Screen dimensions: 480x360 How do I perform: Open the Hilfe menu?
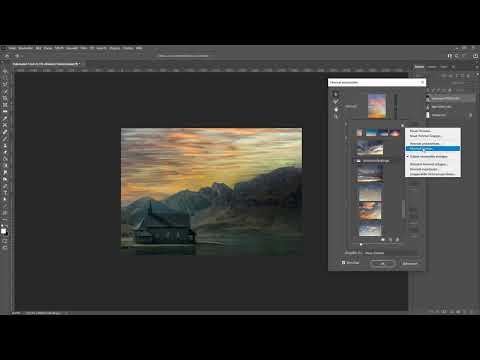click(139, 48)
